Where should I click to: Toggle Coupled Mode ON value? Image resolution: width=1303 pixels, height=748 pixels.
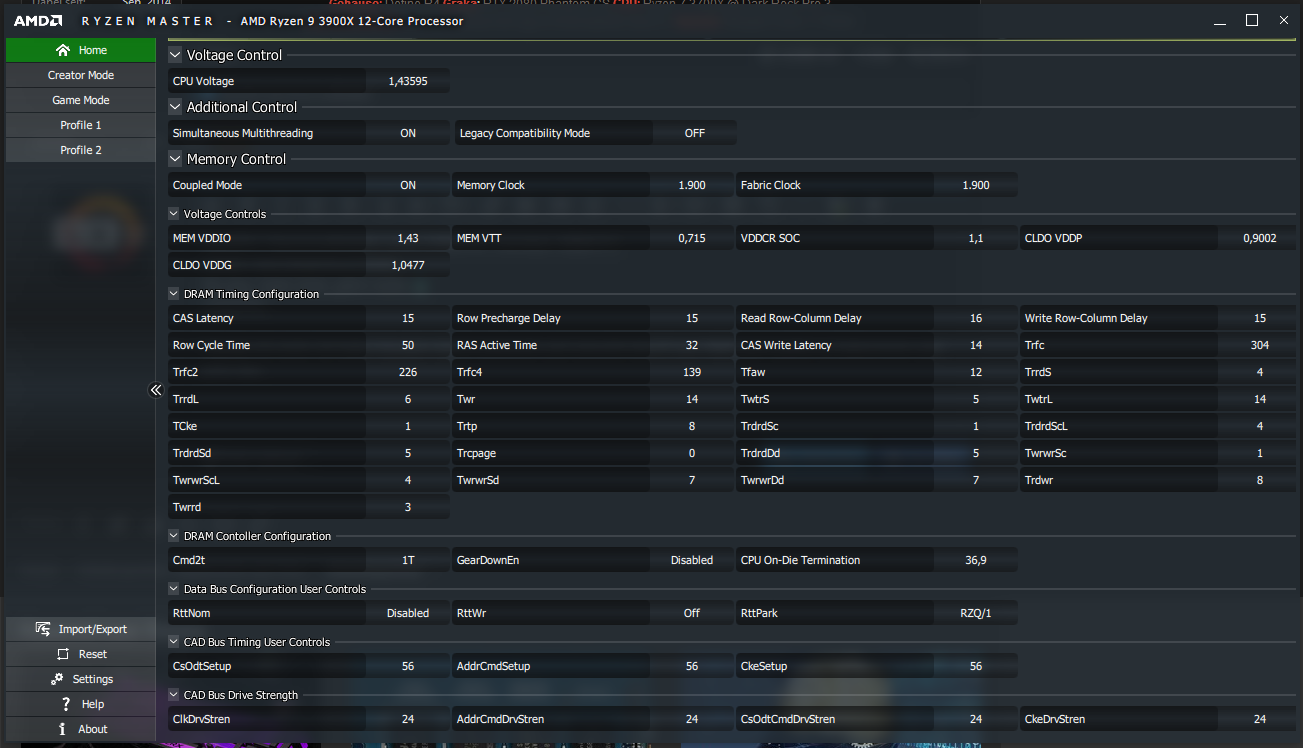click(x=408, y=185)
